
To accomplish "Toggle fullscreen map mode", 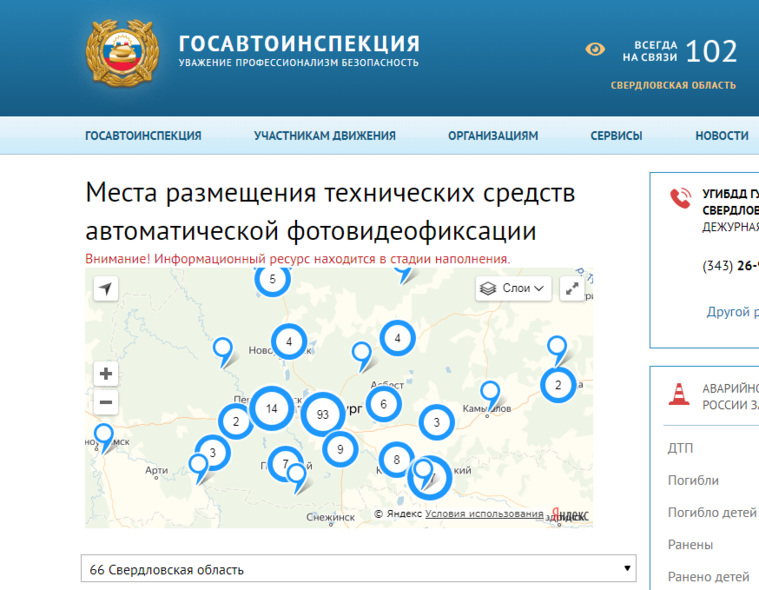I will [572, 288].
